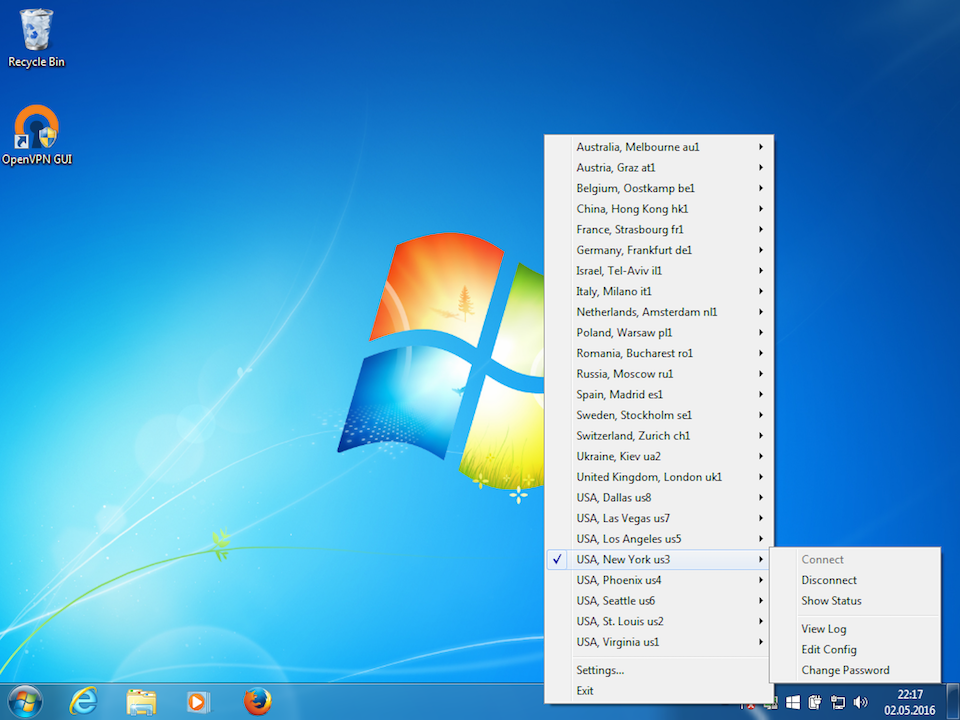Image resolution: width=960 pixels, height=720 pixels.
Task: Click the power plug tray icon
Action: [x=814, y=702]
